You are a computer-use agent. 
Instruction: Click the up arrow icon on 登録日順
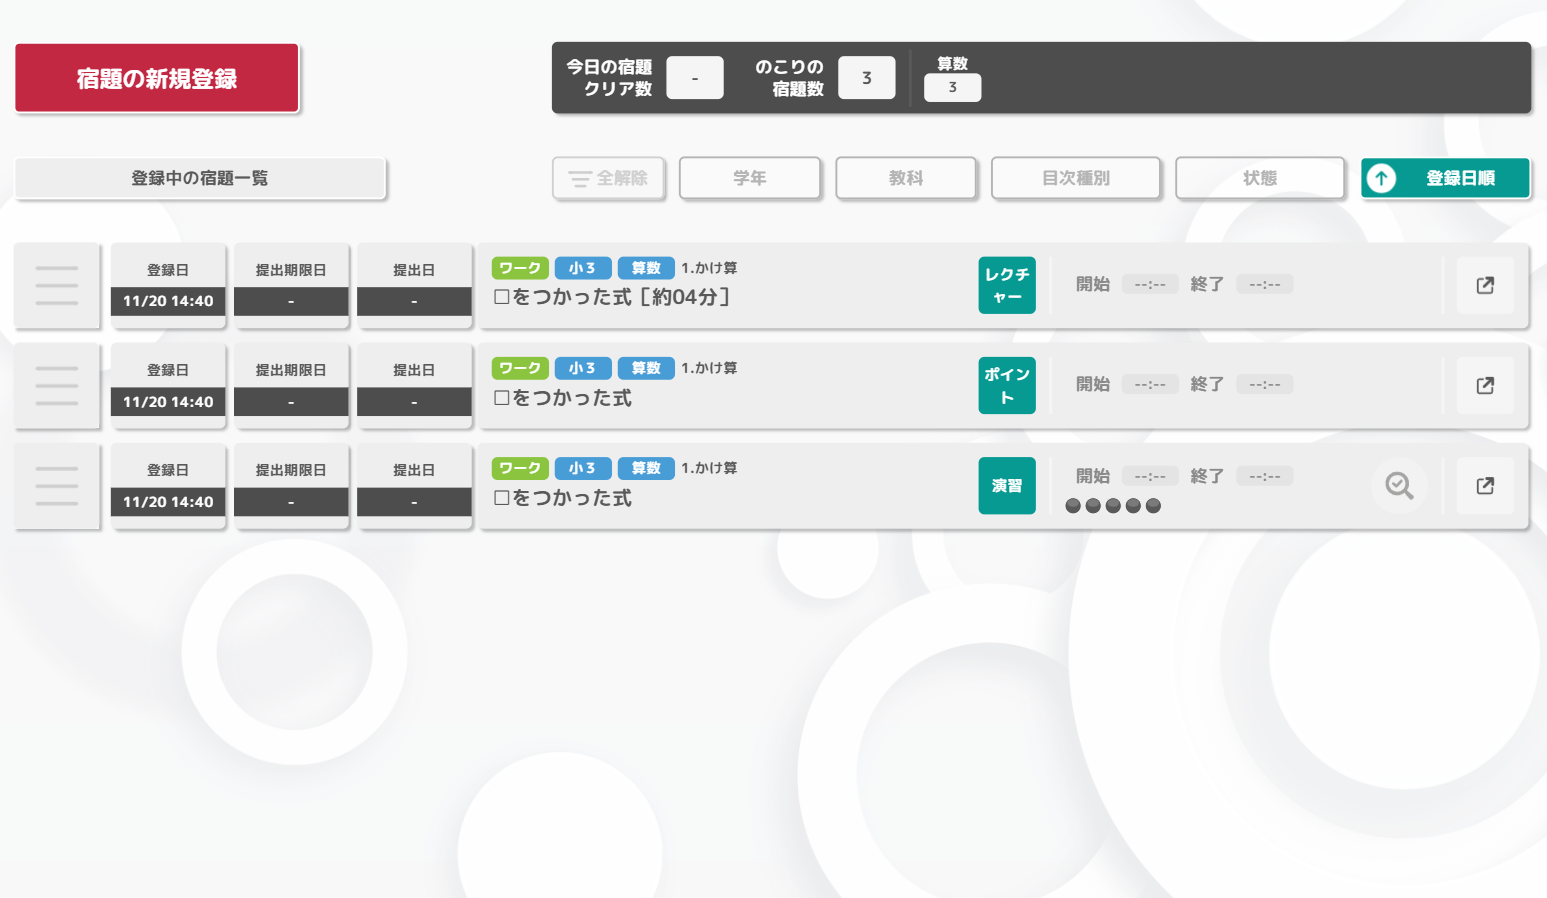point(1381,178)
